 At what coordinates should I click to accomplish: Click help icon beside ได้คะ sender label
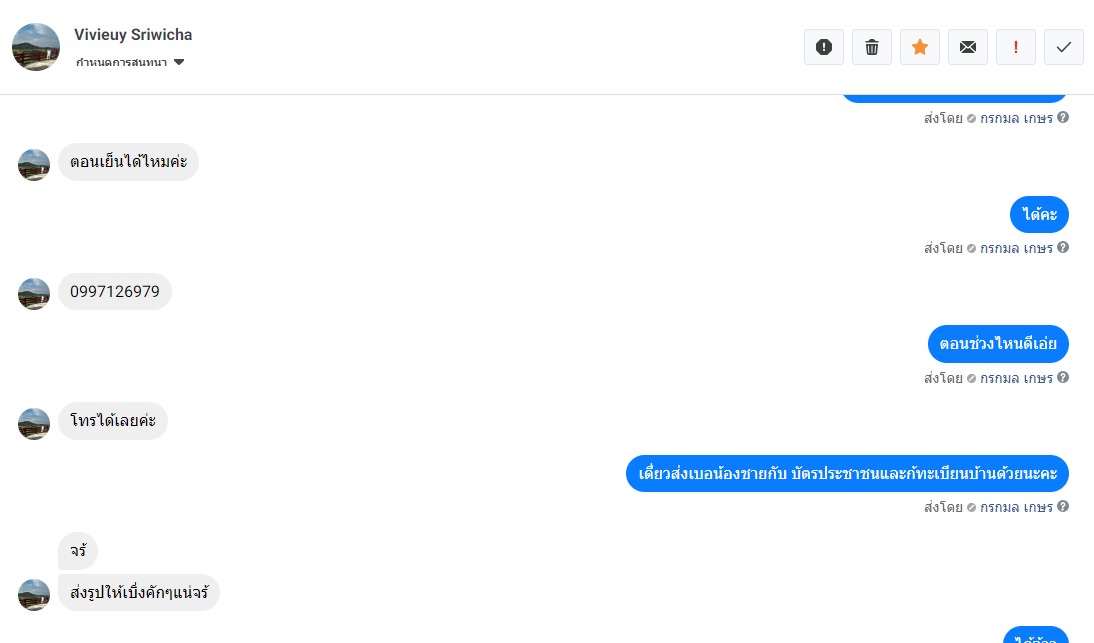tap(1063, 248)
